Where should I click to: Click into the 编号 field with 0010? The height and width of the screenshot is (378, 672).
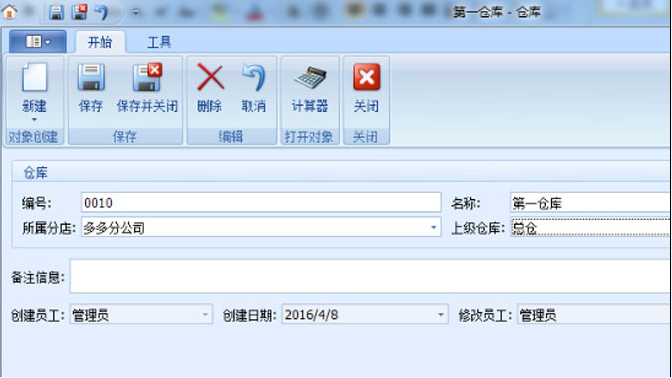click(x=261, y=202)
